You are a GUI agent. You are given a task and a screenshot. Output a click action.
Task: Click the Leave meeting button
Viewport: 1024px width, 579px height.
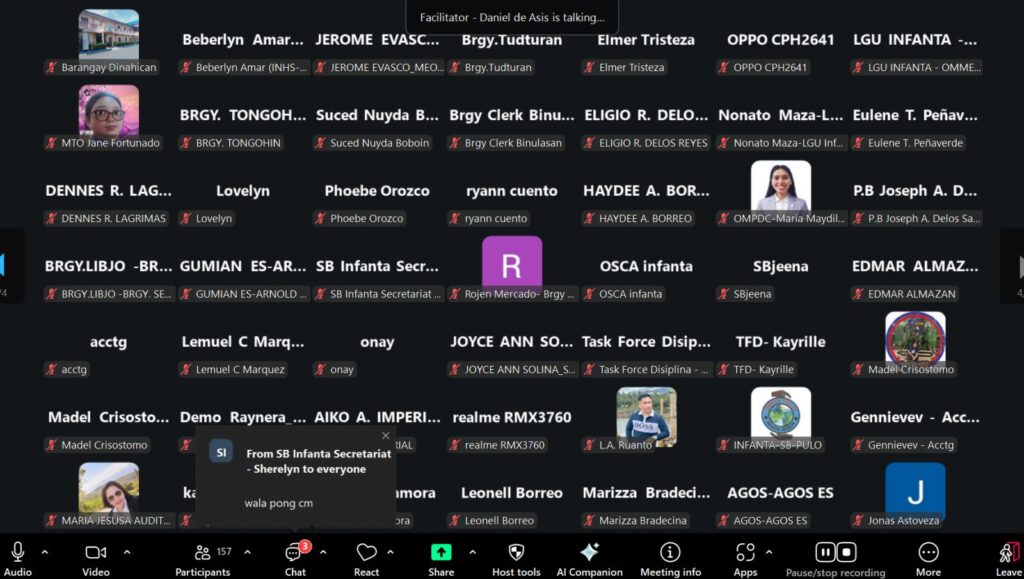[1008, 554]
